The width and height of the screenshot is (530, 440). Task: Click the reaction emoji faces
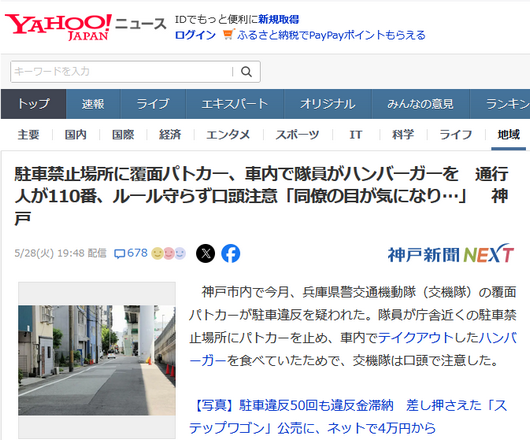169,253
